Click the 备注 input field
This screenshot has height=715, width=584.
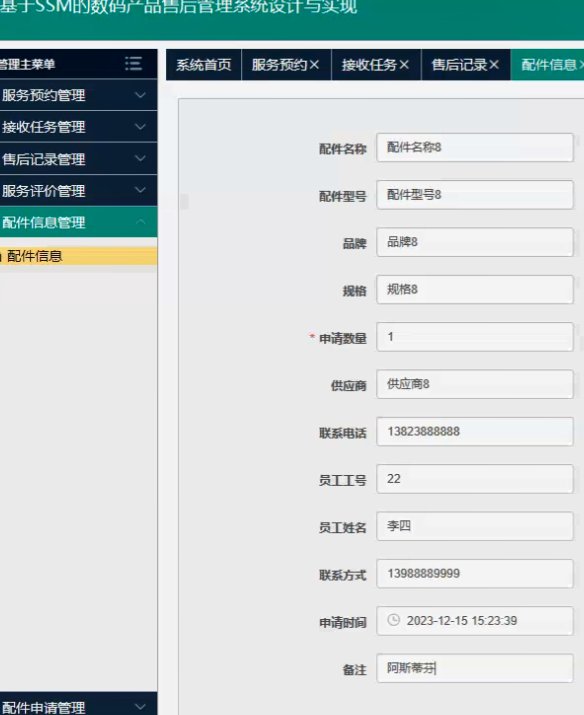(475, 668)
